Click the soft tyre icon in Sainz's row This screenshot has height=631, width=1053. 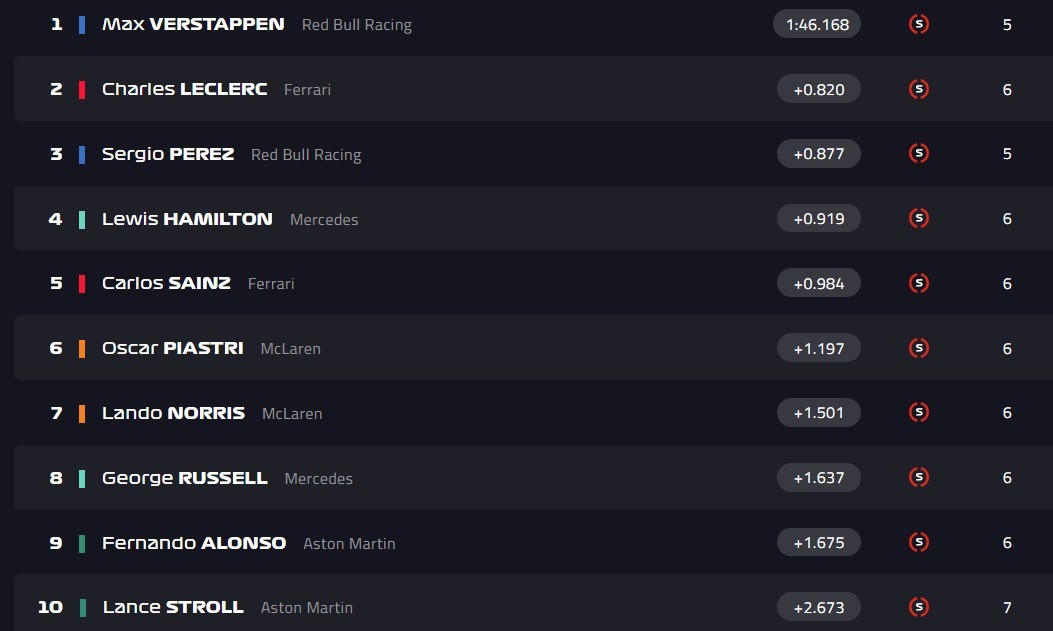918,283
